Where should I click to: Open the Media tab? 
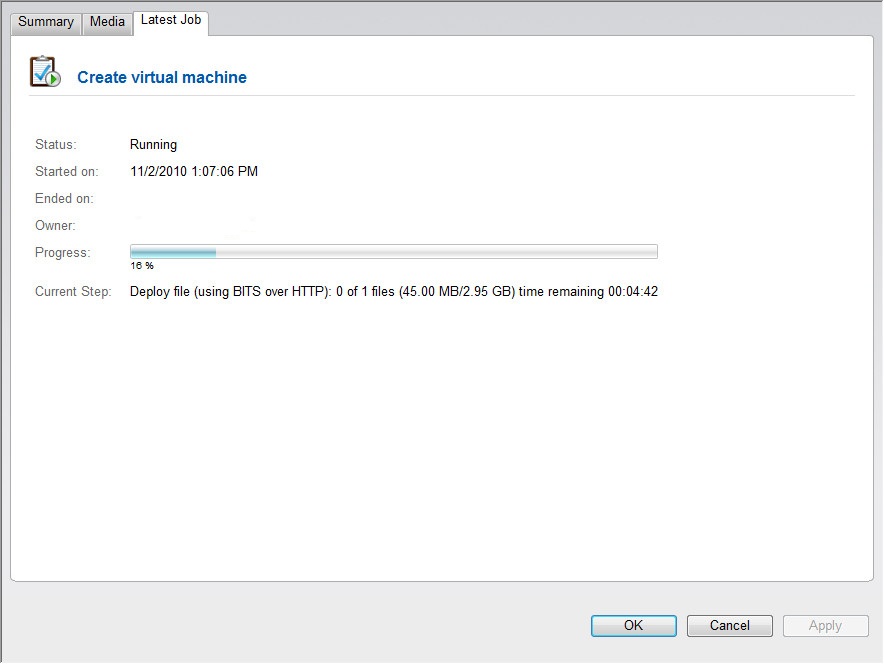tap(107, 22)
